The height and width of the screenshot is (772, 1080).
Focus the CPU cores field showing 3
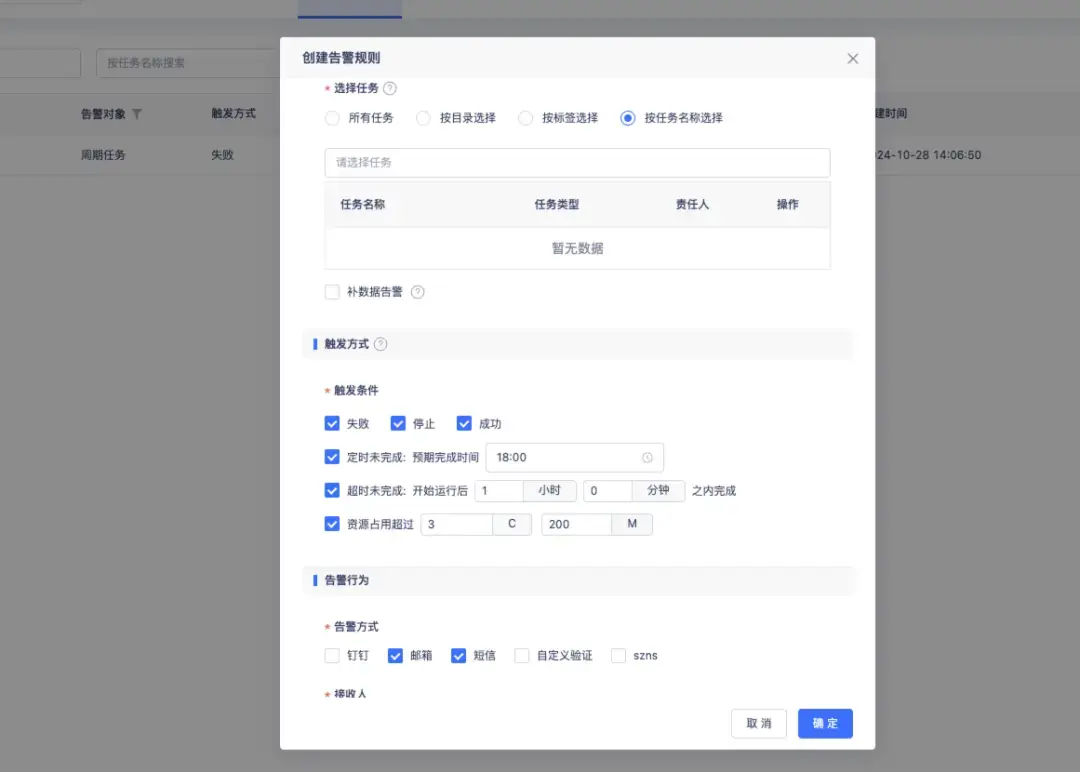457,524
